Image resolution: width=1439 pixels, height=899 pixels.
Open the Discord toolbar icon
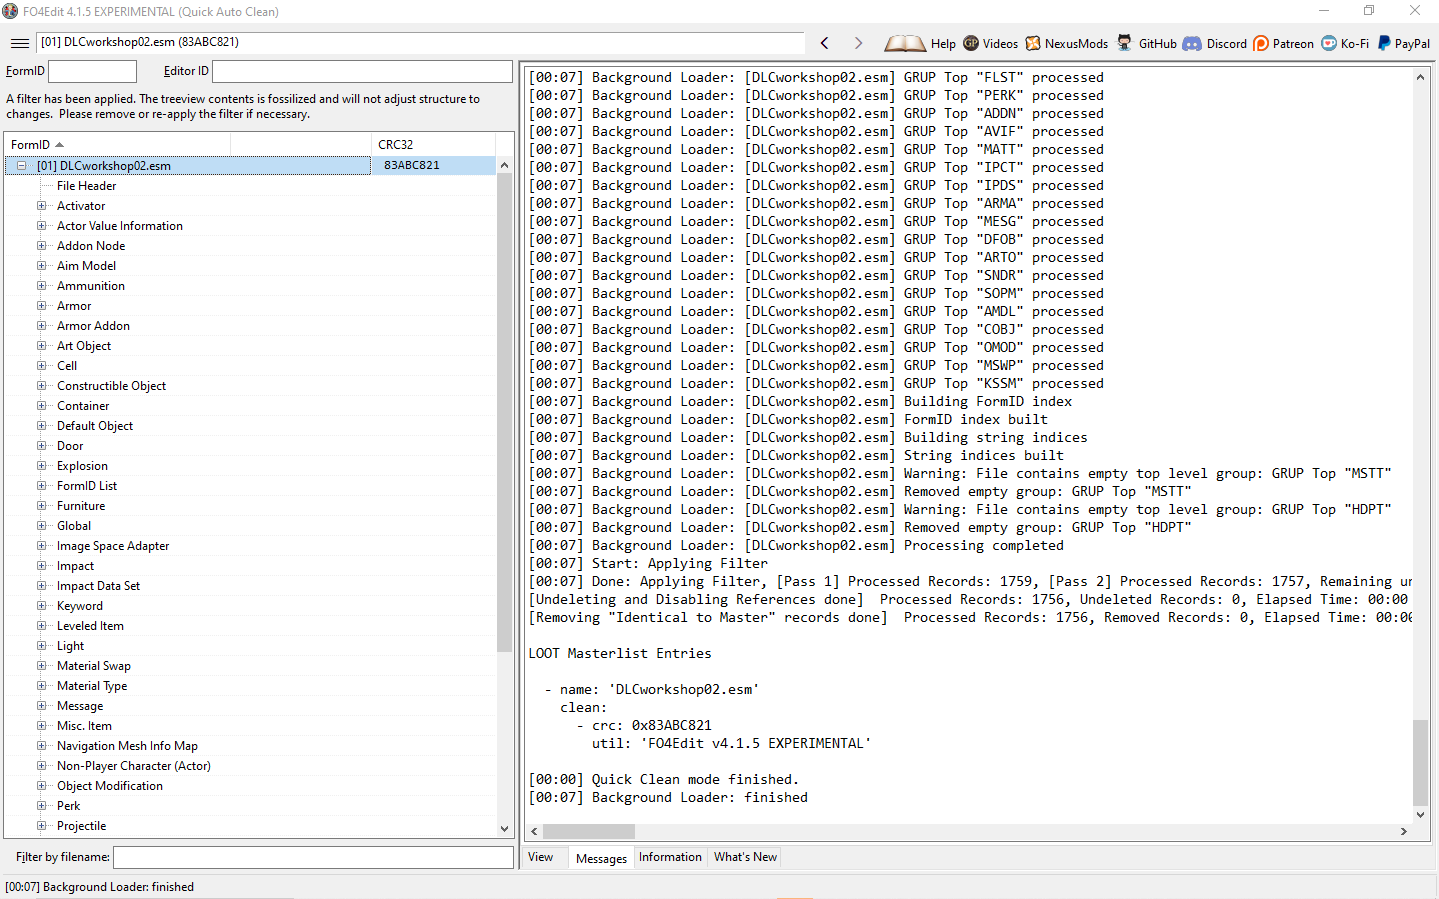pyautogui.click(x=1192, y=43)
